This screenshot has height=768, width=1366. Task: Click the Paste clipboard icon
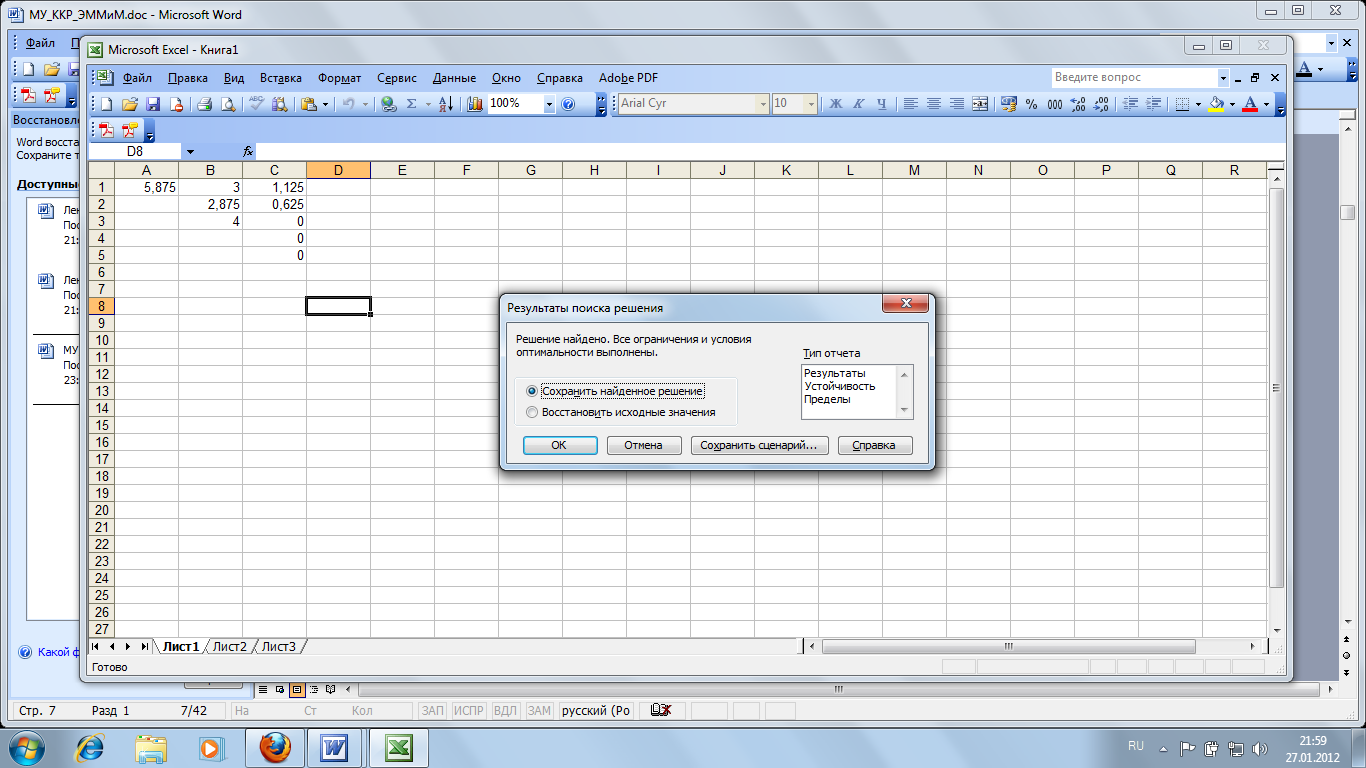pos(309,104)
